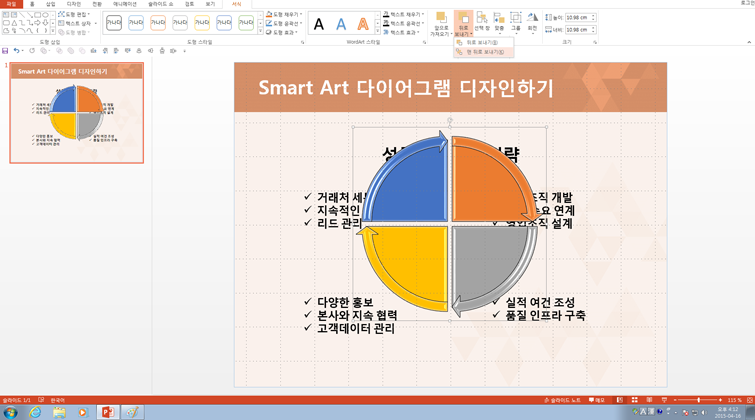Switch to Reading view icon

point(649,400)
